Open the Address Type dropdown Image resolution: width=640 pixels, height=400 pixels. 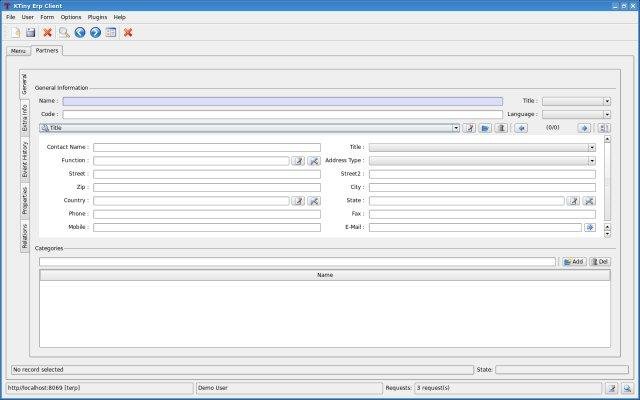tap(482, 161)
